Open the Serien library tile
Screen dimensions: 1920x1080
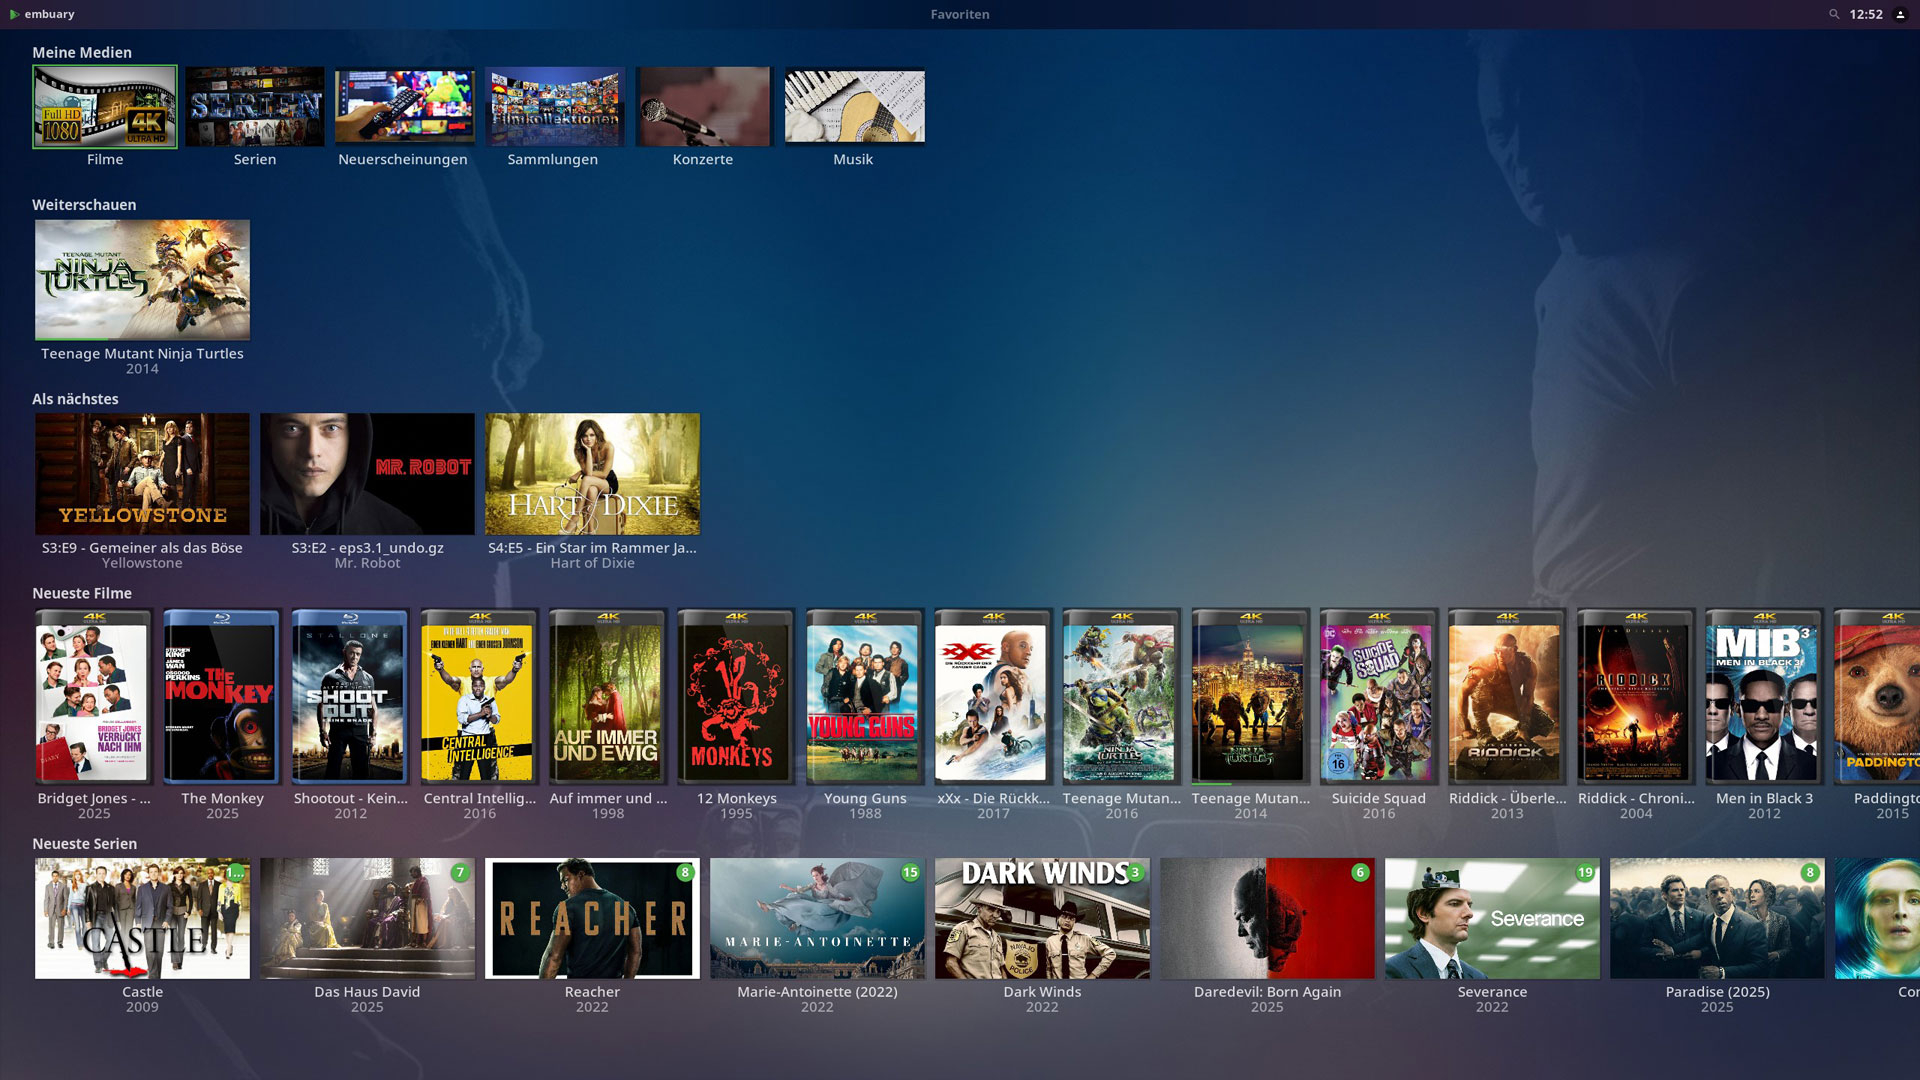tap(255, 107)
